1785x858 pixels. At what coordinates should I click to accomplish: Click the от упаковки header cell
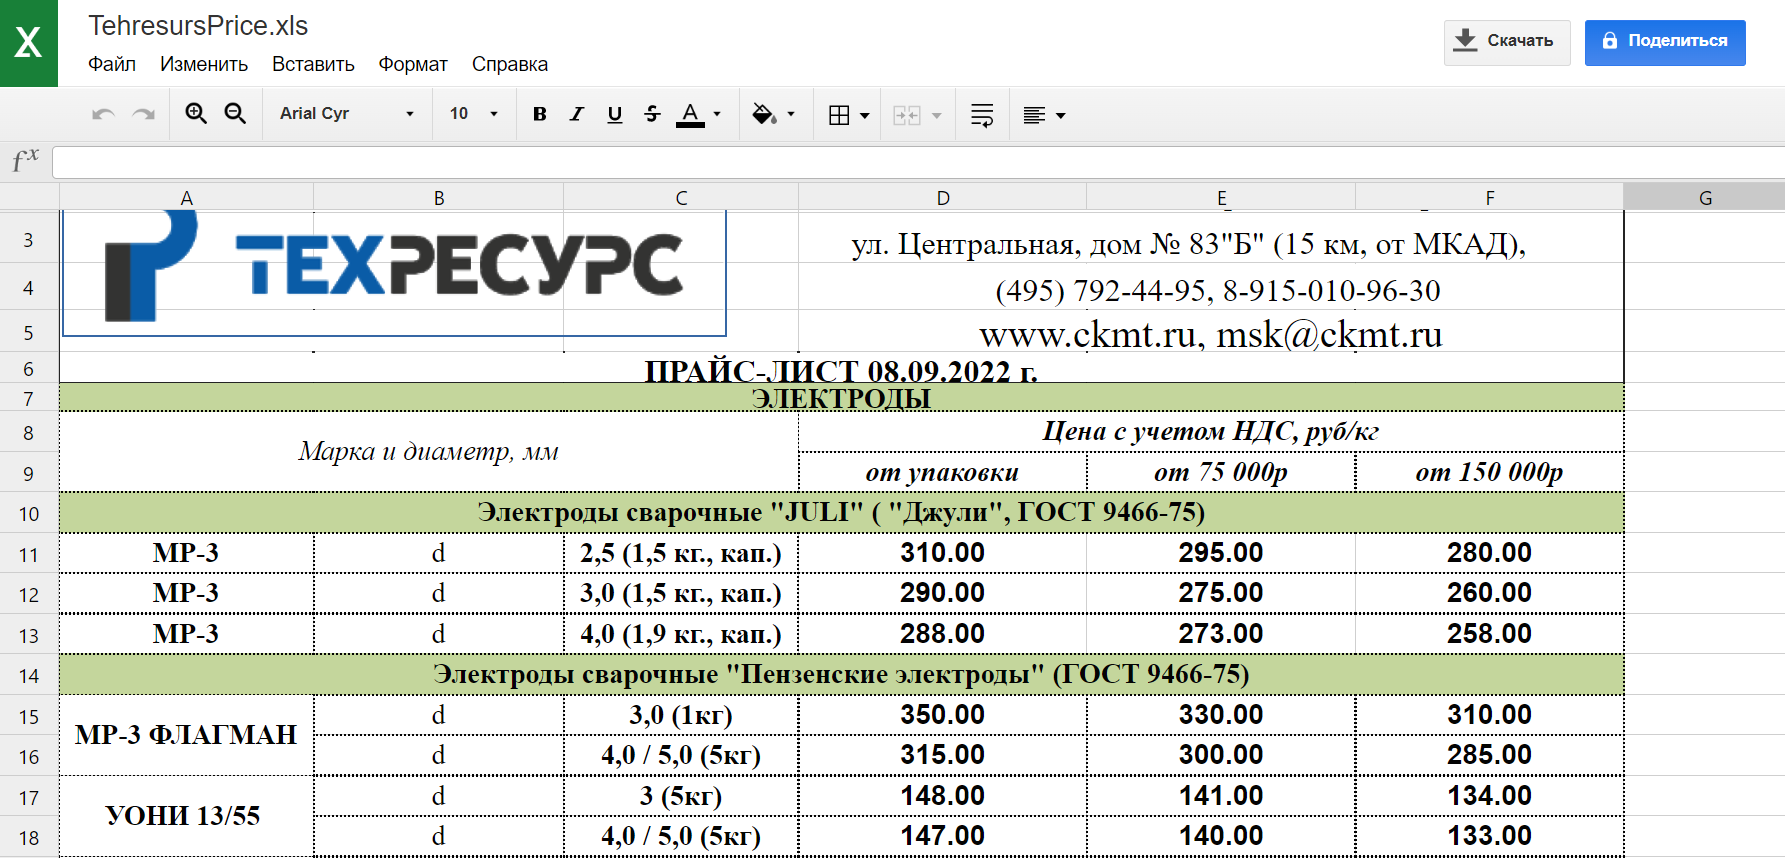(x=943, y=472)
